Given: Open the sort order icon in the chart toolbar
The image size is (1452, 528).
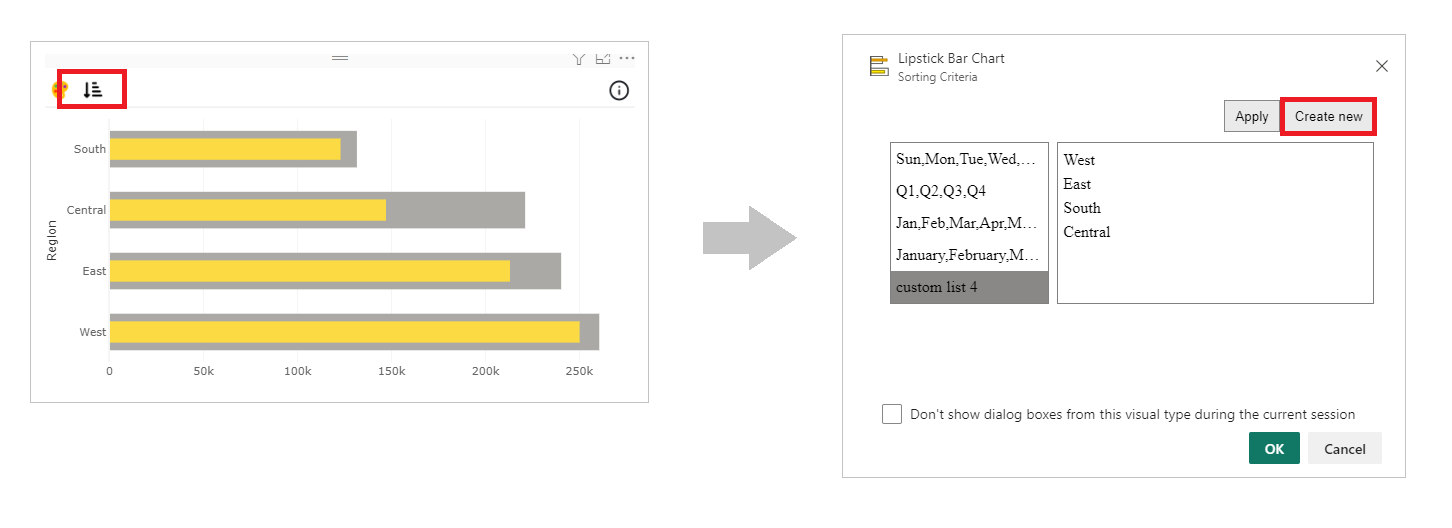Looking at the screenshot, I should pos(92,89).
